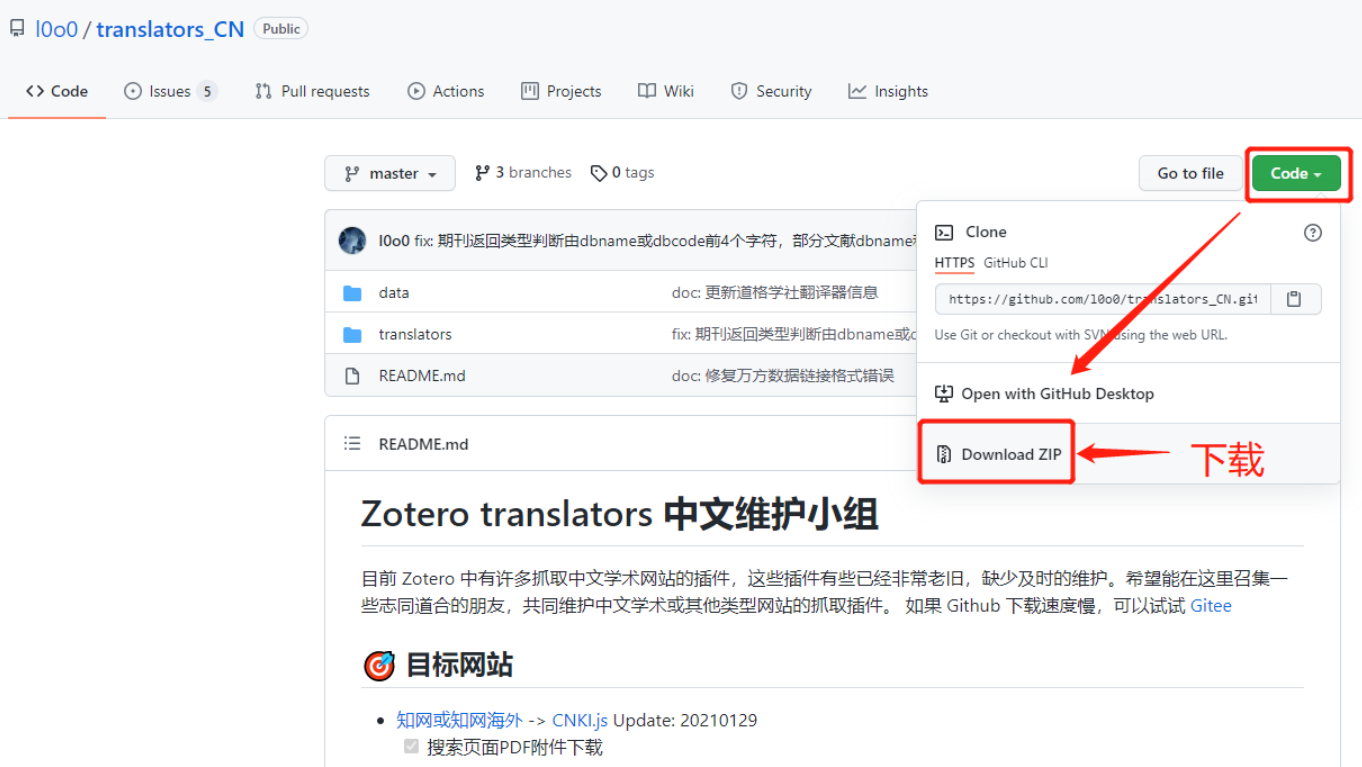Open the 知网或知网海外 link
1362x767 pixels.
click(459, 720)
